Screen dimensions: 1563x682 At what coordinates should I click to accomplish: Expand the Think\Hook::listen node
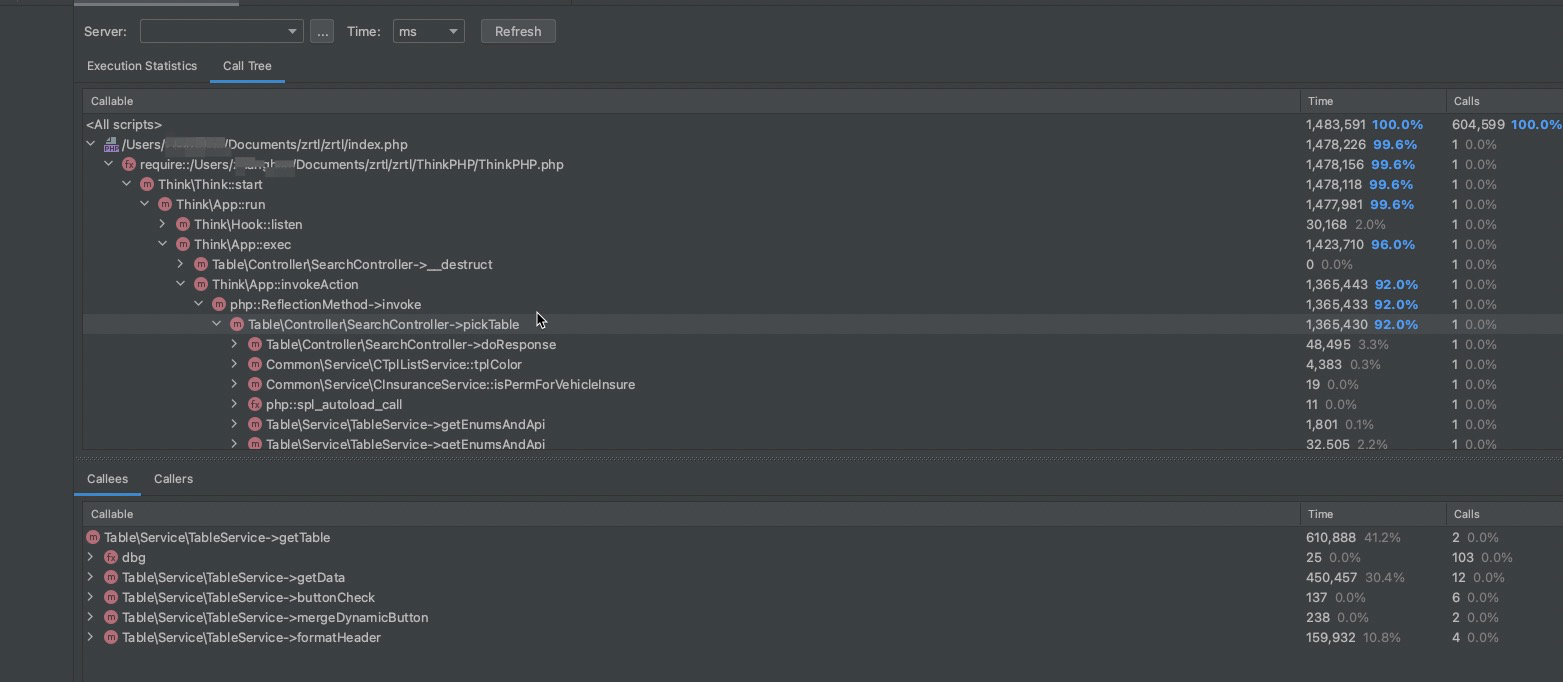tap(163, 225)
